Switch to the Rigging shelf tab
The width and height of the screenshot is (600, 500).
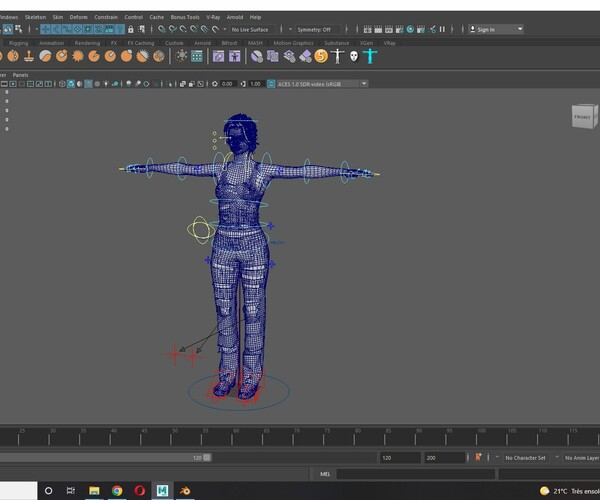[x=18, y=43]
